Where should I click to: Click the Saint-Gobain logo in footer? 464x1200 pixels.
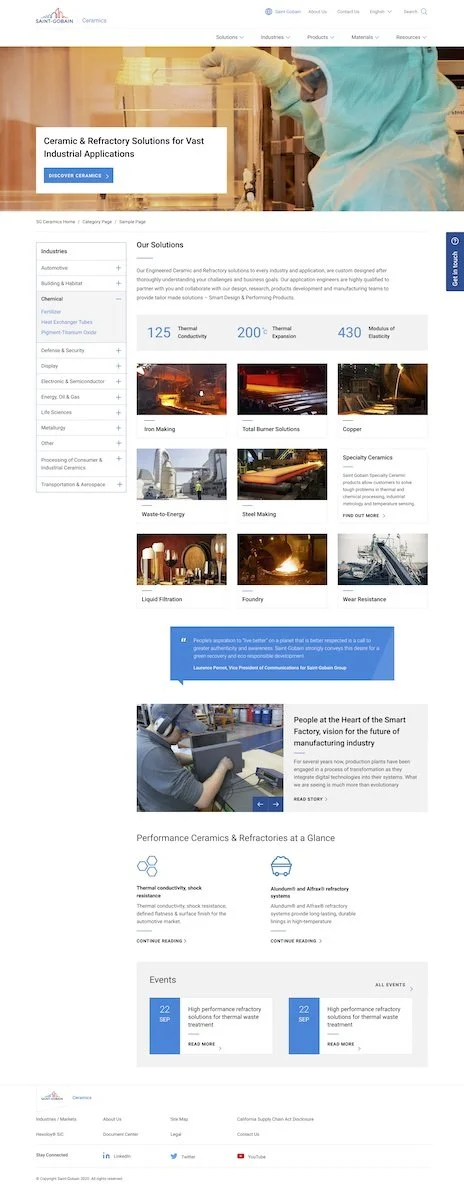51,1097
